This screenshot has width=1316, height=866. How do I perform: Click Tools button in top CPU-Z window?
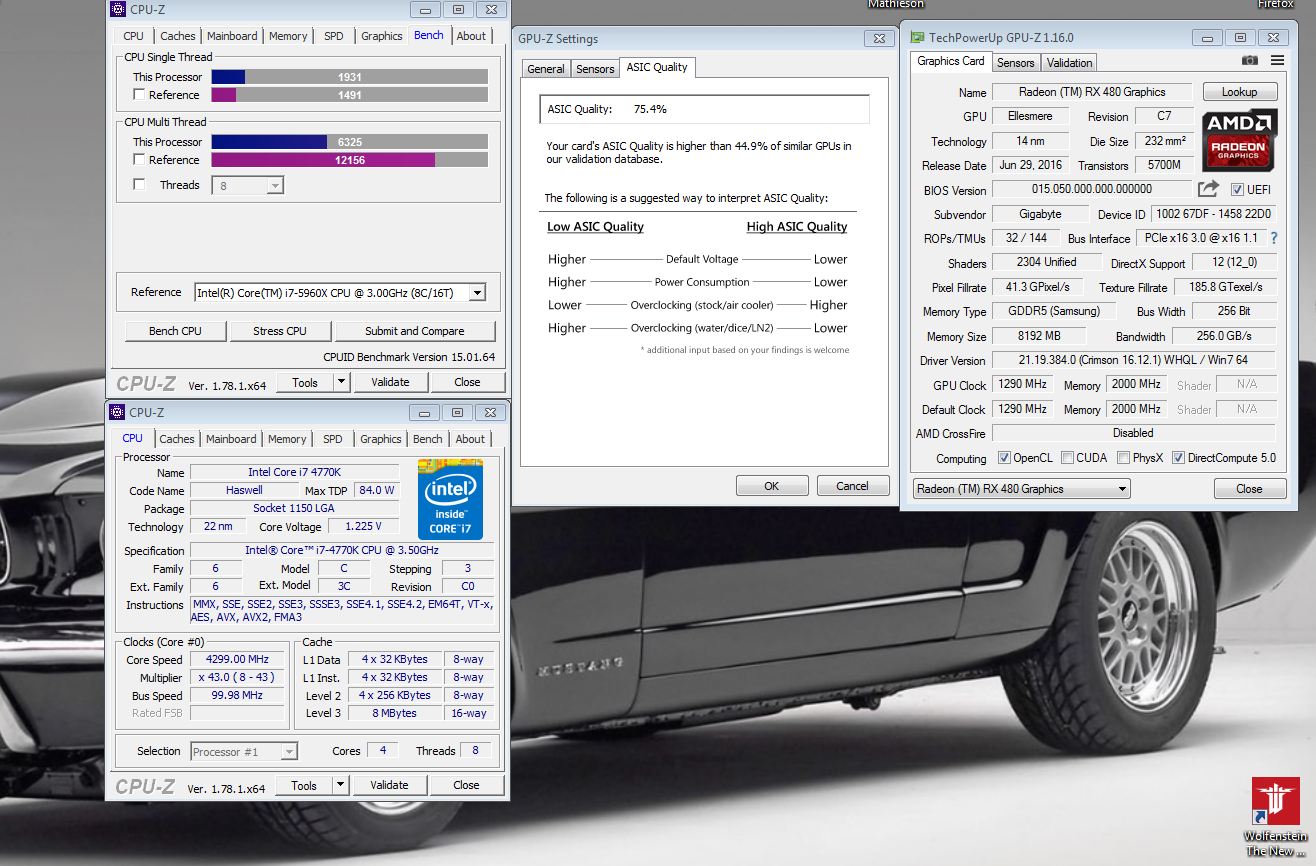304,382
